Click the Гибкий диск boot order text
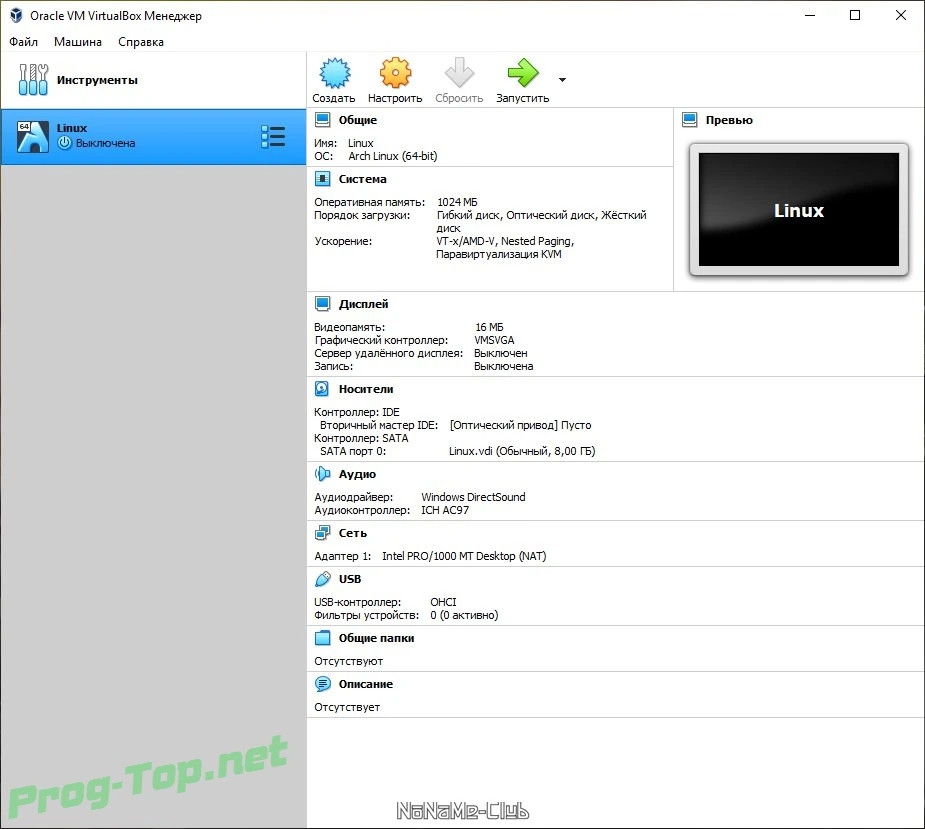The image size is (925, 829). (x=469, y=215)
